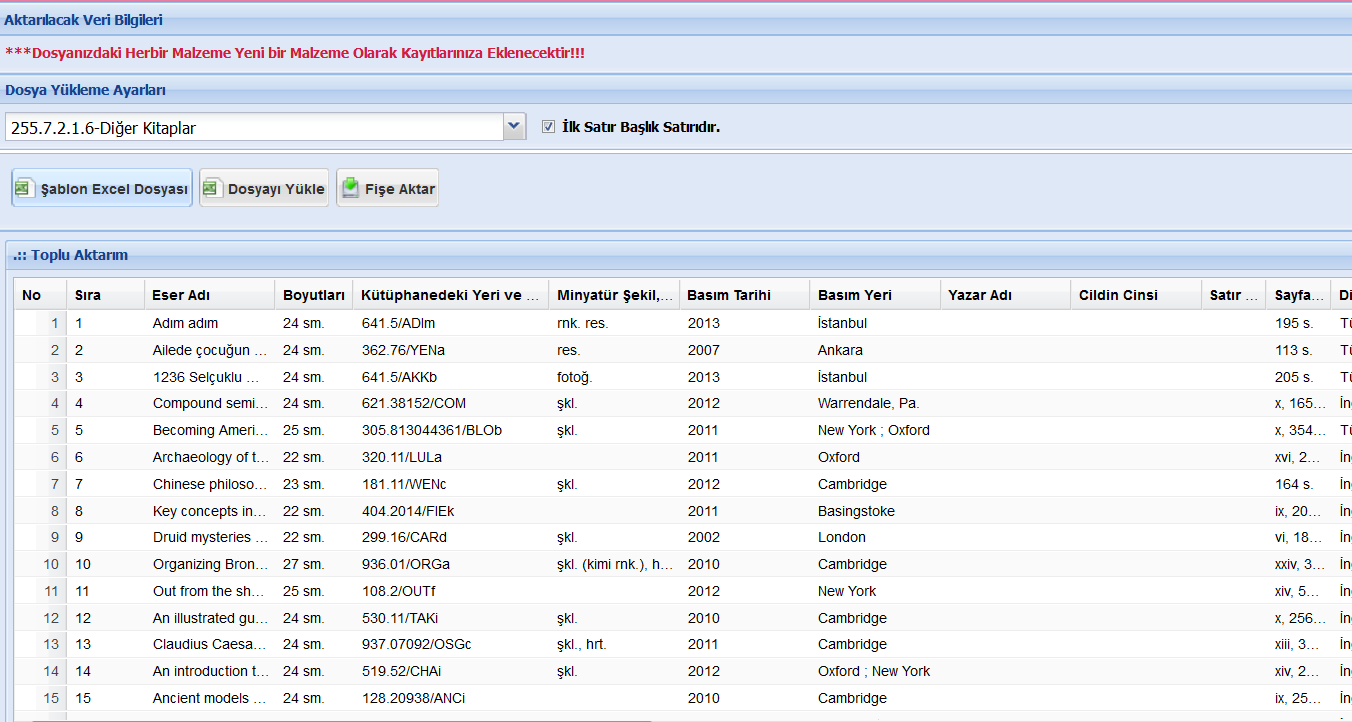Click call number 362.76/YENa

pos(403,350)
